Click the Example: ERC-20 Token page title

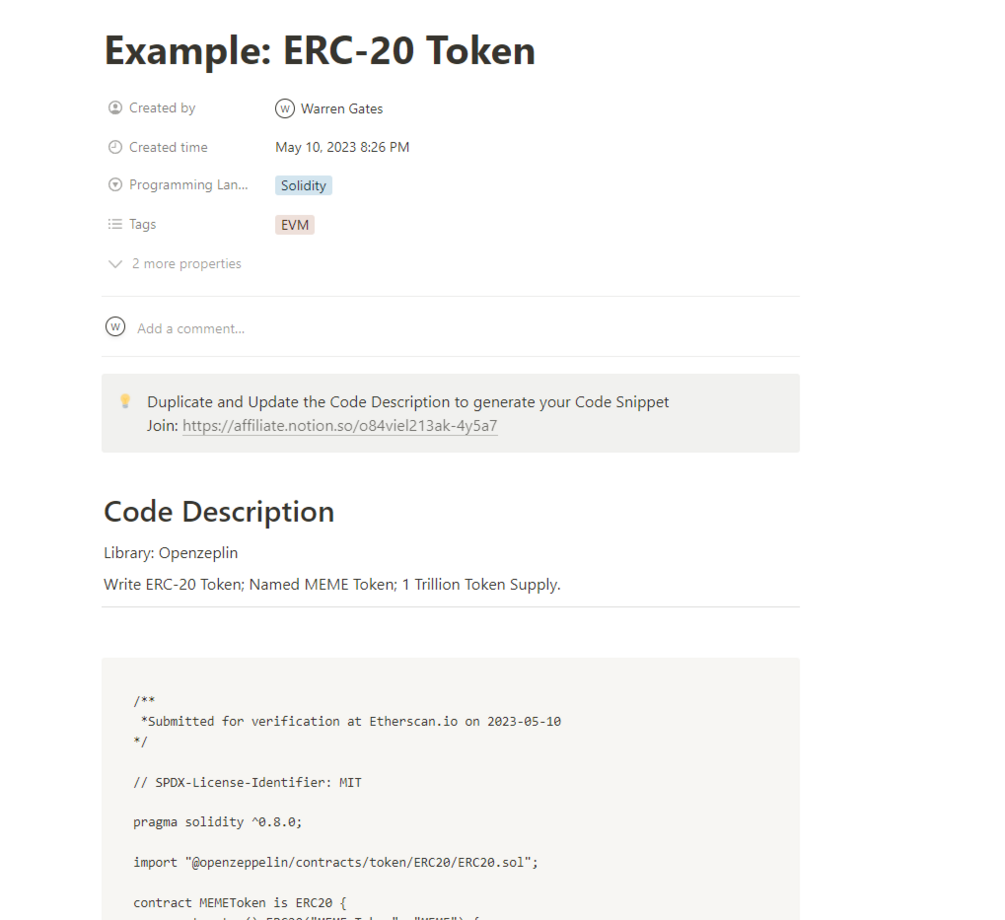coord(320,51)
